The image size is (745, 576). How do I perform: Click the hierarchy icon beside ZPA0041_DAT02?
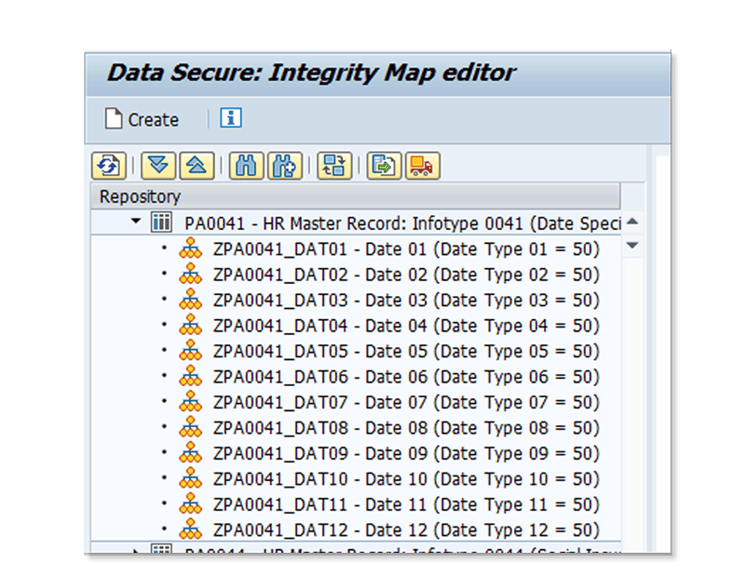click(x=191, y=274)
